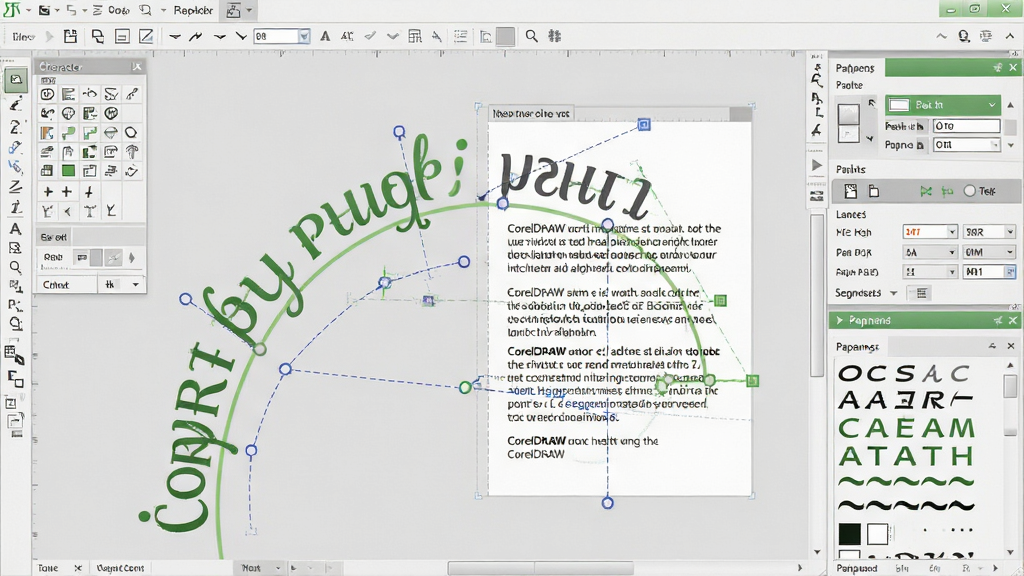Toggle the small square beside Paths field
The height and width of the screenshot is (576, 1024).
click(x=920, y=126)
